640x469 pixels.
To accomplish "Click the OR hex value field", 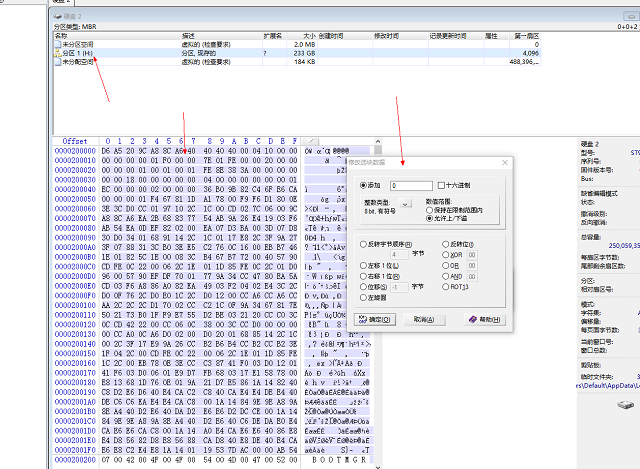I will tap(472, 265).
